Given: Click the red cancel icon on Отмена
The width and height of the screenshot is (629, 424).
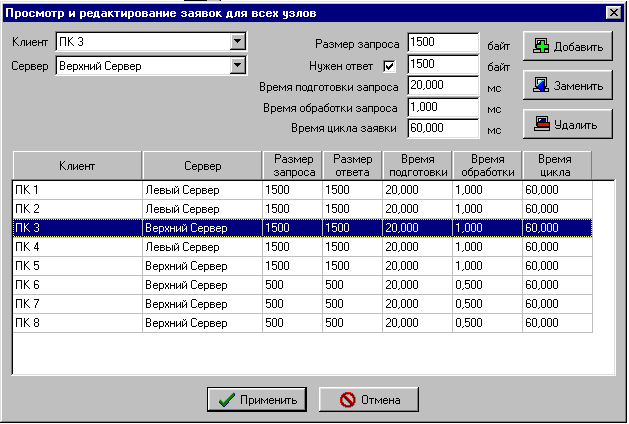Looking at the screenshot, I should (x=348, y=399).
